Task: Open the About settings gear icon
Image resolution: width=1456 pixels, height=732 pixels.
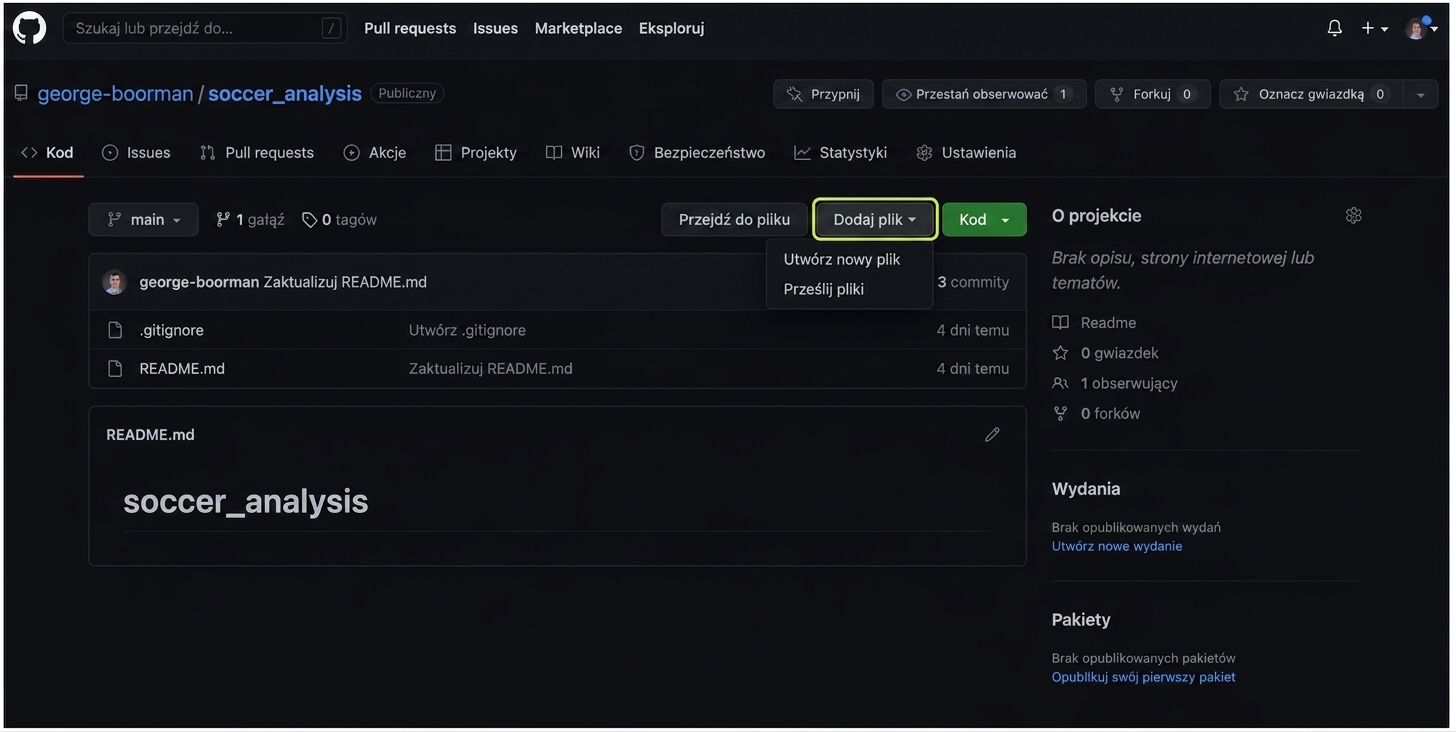Action: click(1354, 215)
